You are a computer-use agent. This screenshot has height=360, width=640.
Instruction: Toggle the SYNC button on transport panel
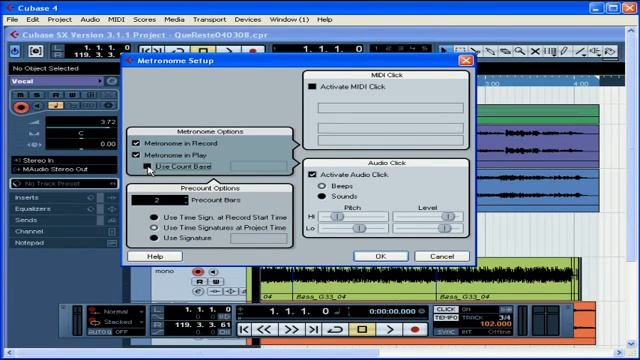446,332
